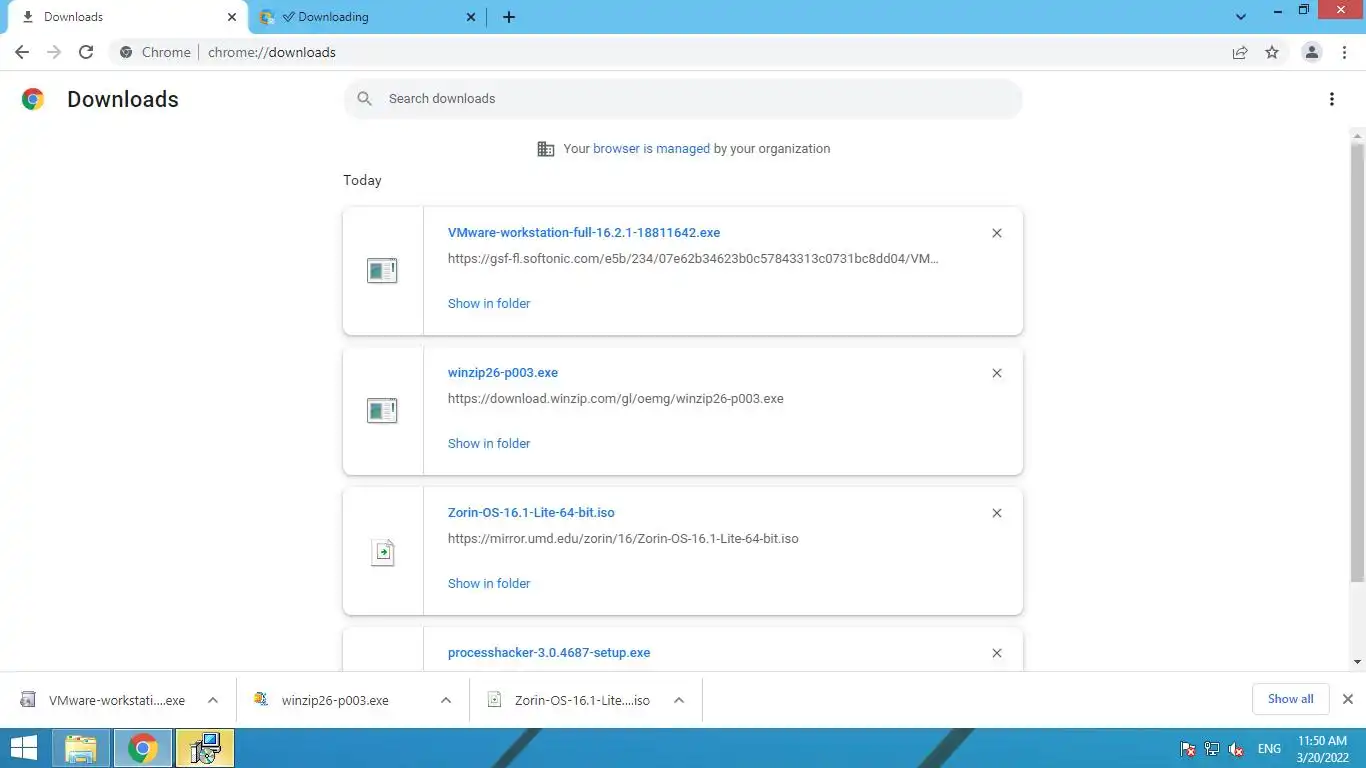
Task: Open the clock showing 11:50 AM
Action: point(1322,749)
